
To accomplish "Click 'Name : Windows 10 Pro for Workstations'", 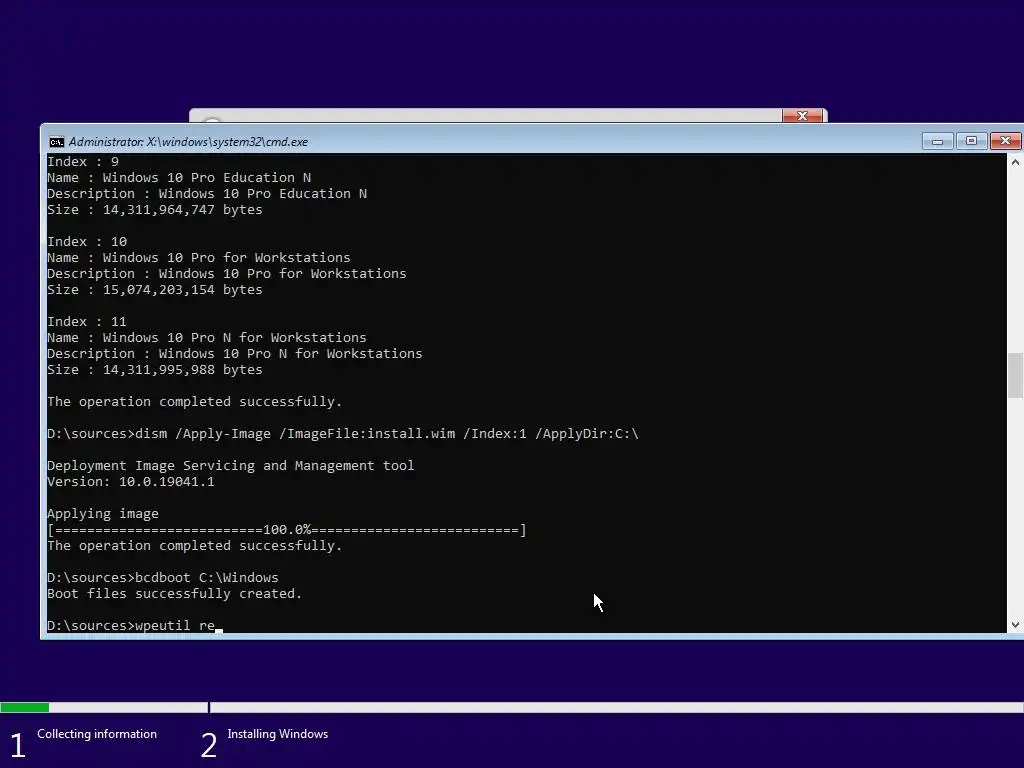I will coord(199,257).
